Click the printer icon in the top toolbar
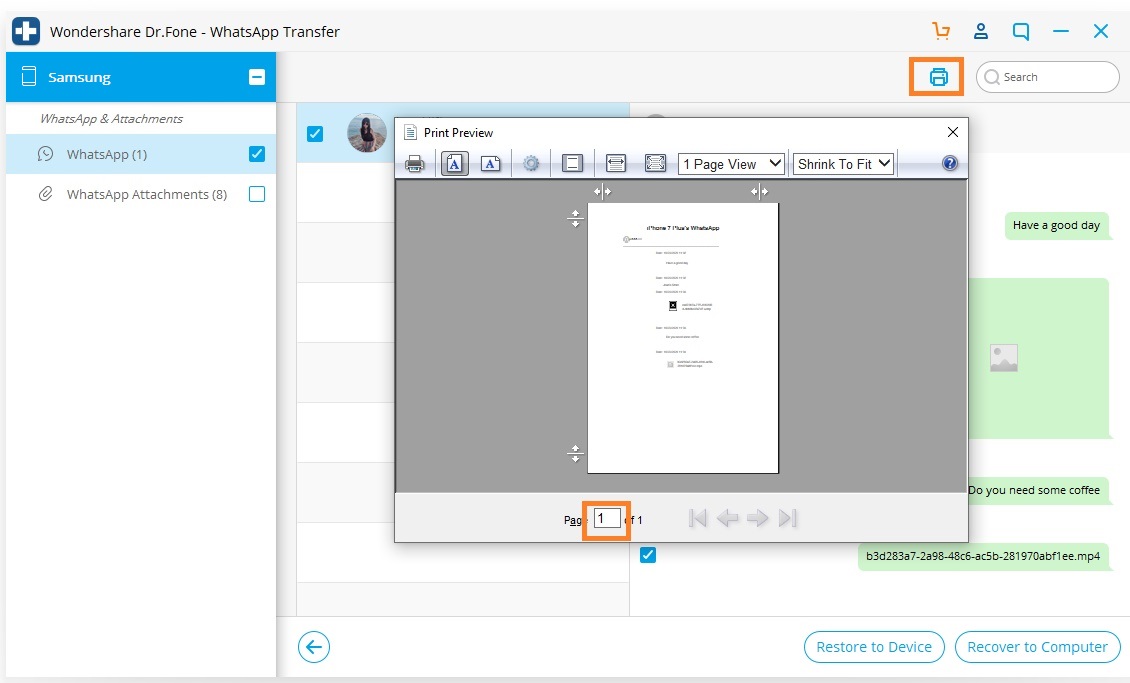 (938, 76)
